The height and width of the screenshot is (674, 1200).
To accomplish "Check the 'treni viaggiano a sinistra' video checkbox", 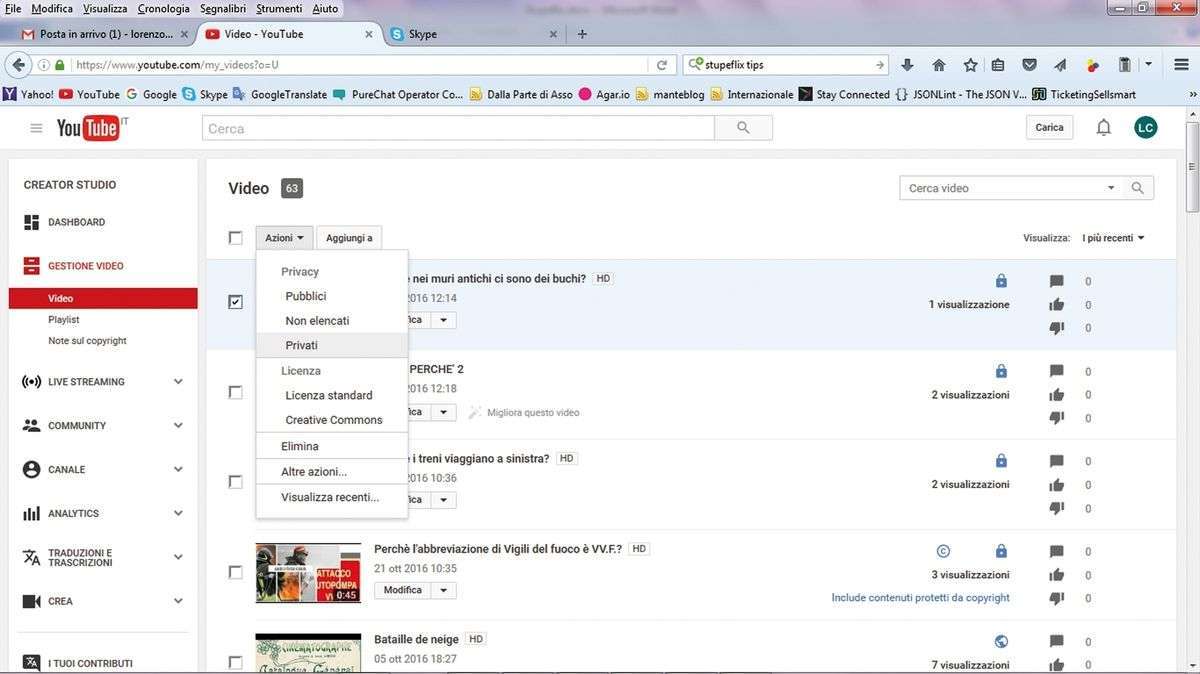I will point(235,482).
